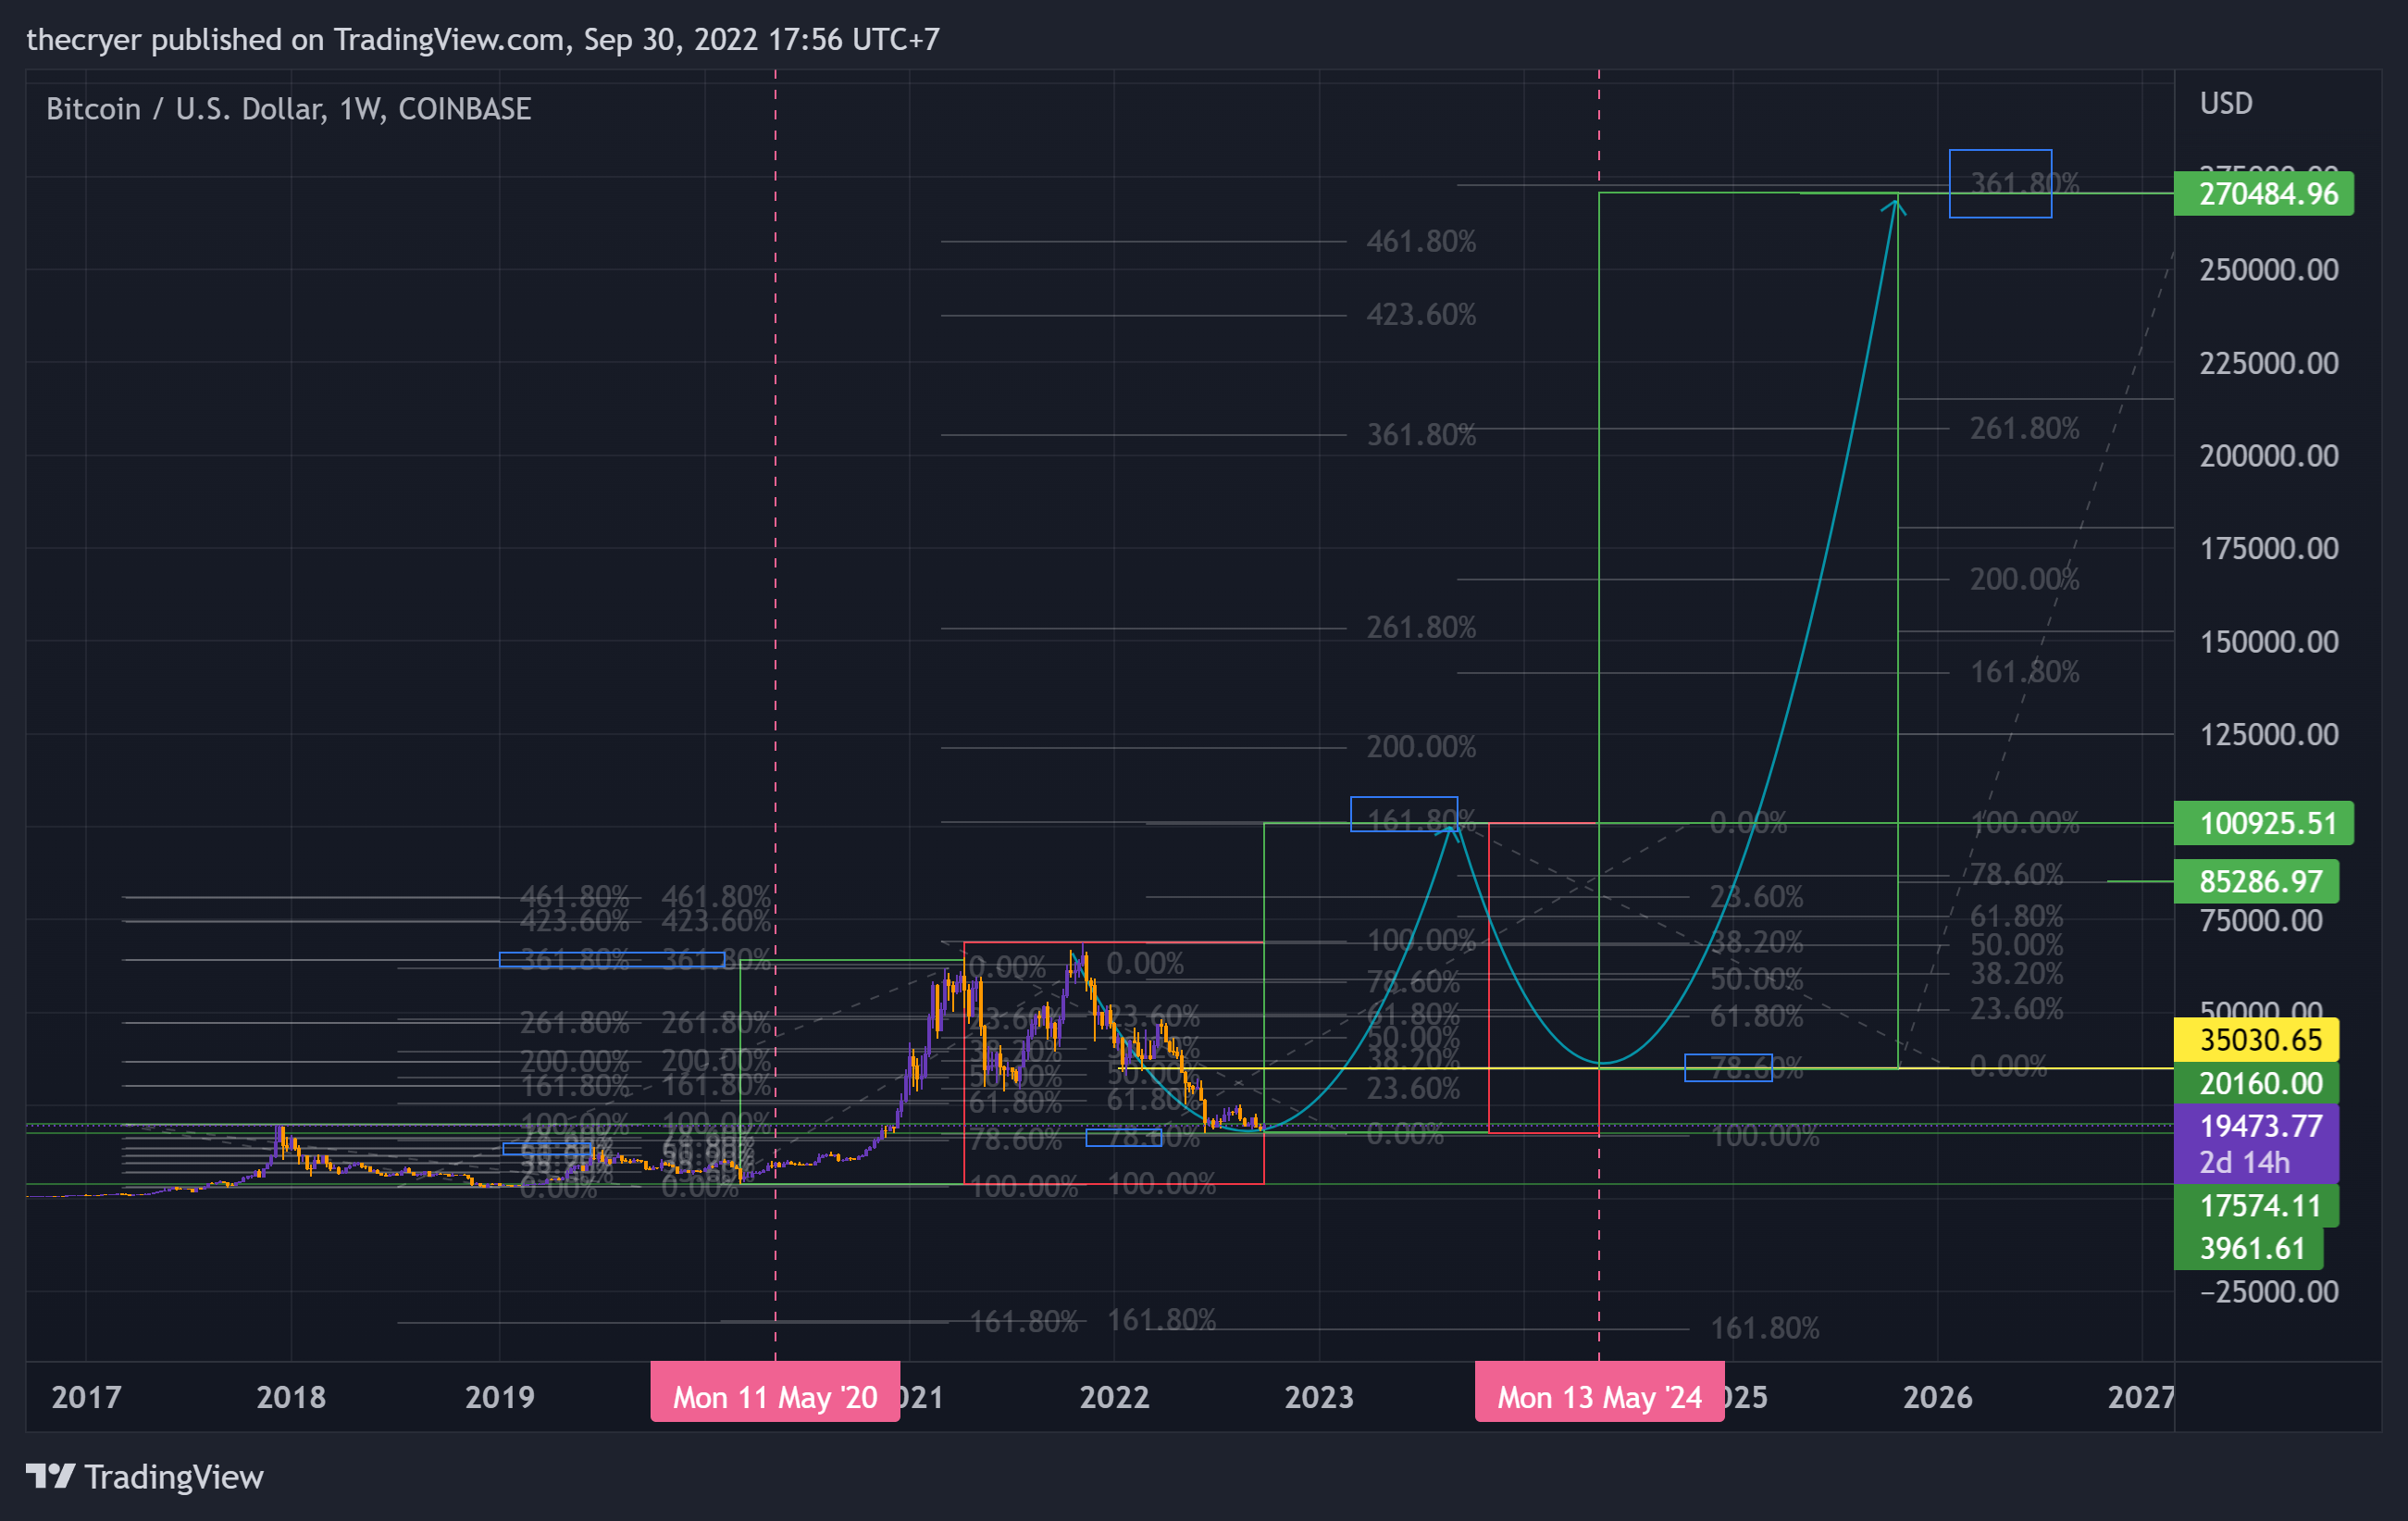Click the 125000.00 price axis value

2269,734
